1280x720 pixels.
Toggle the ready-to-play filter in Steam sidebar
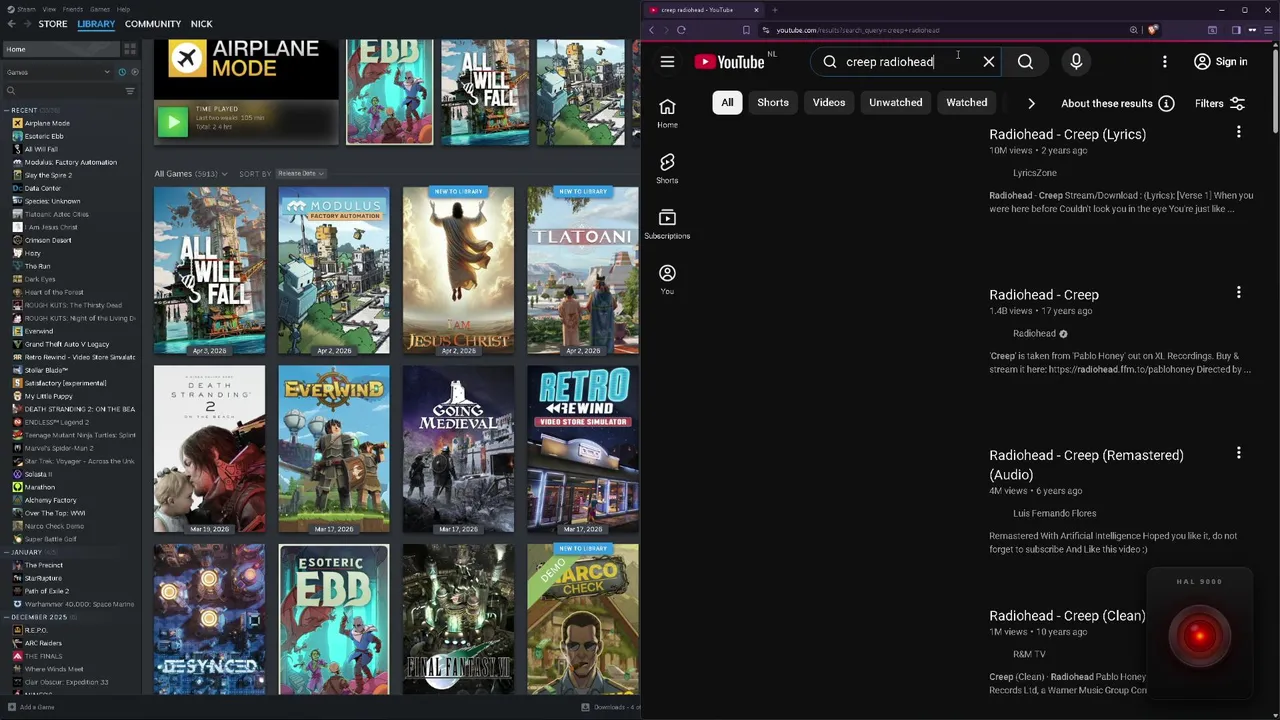click(134, 72)
